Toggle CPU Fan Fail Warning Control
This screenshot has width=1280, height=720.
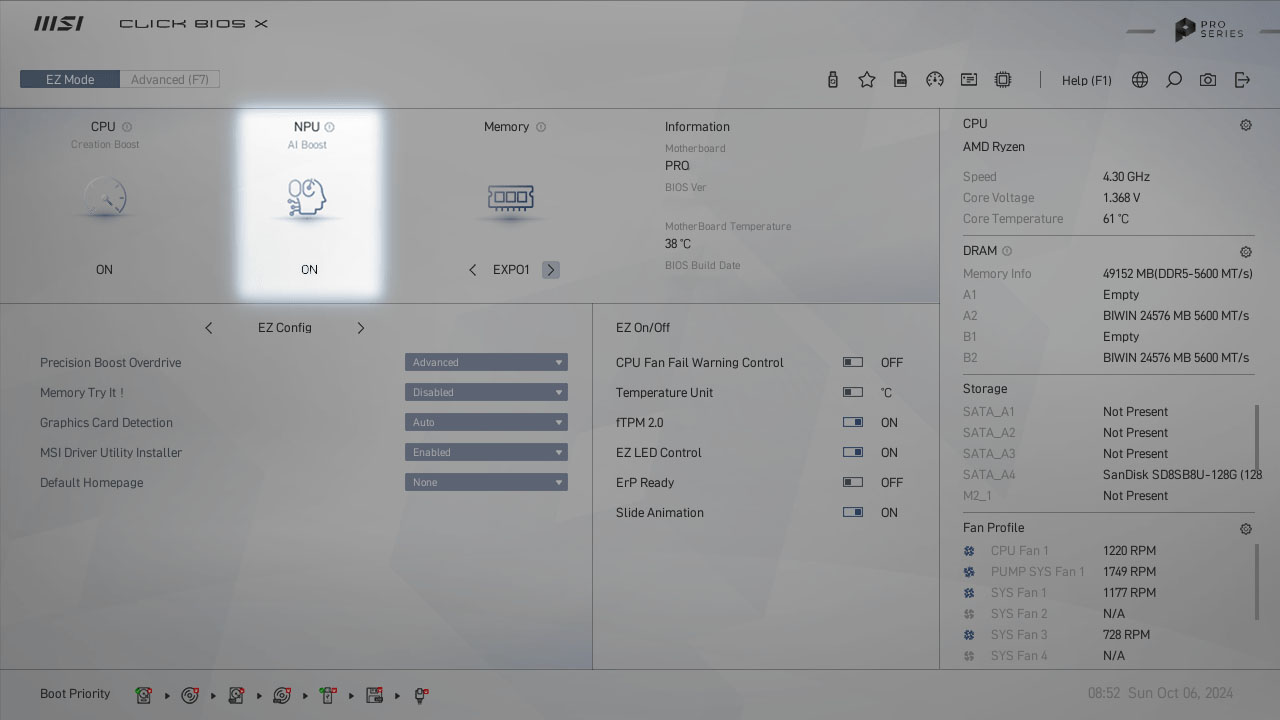pos(853,363)
